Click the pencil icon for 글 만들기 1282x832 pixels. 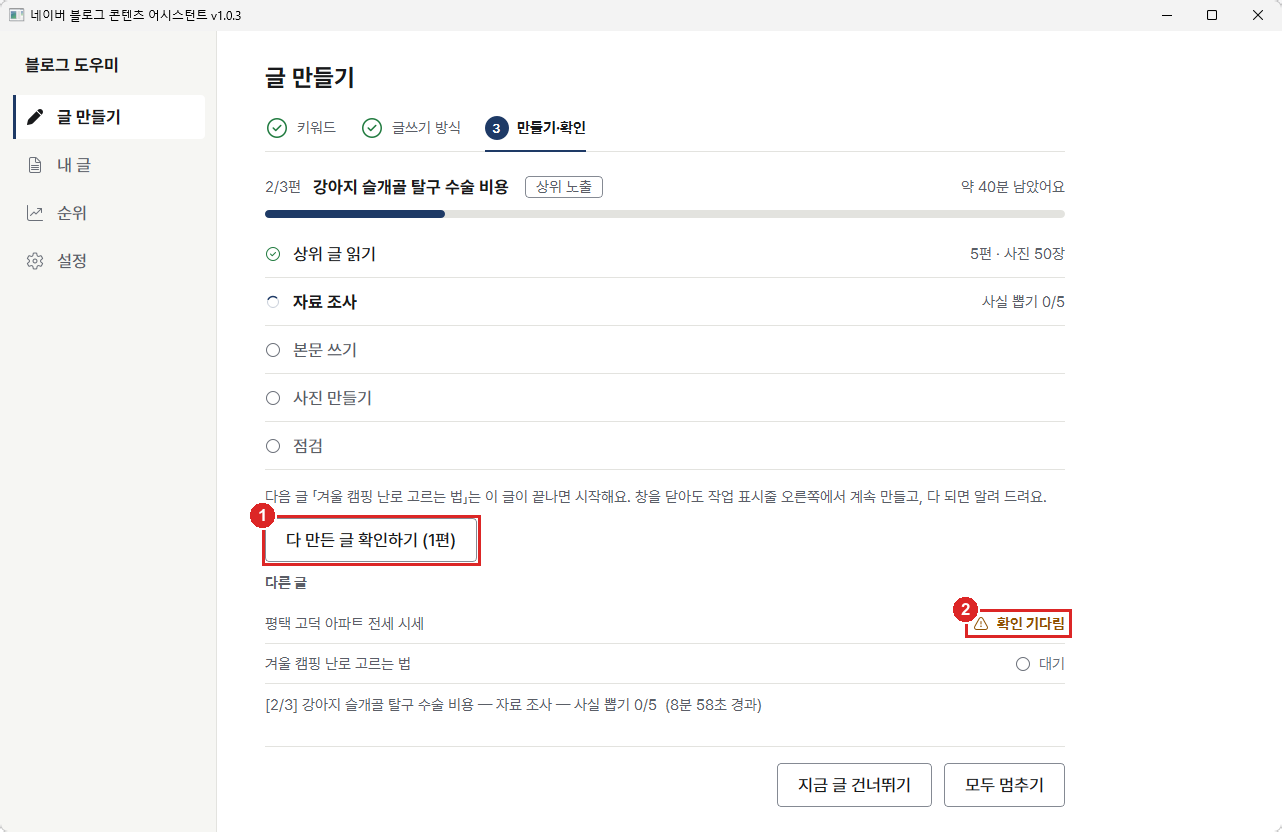click(x=35, y=117)
